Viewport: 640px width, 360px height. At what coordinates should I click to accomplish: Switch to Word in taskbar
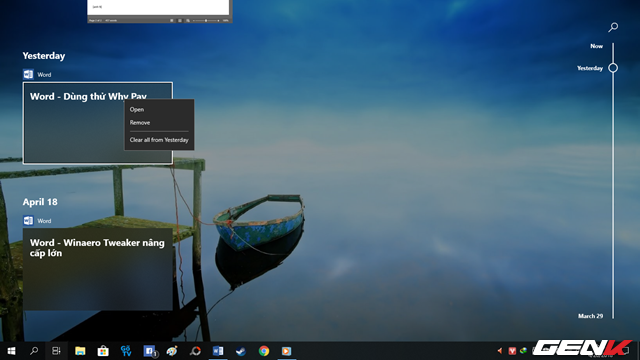218,351
